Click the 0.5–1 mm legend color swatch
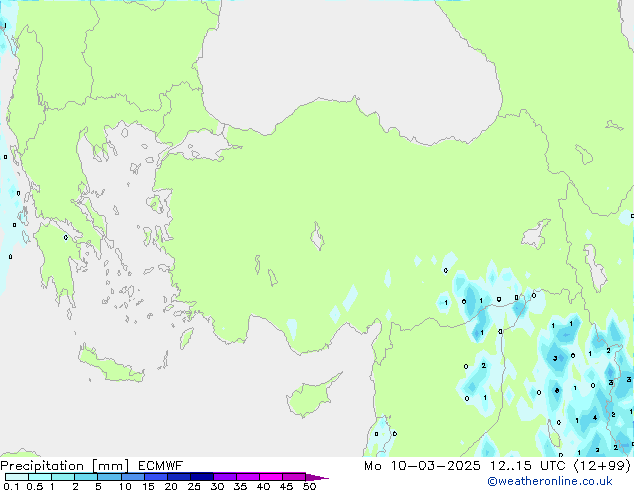Image resolution: width=634 pixels, height=490 pixels. tap(40, 477)
